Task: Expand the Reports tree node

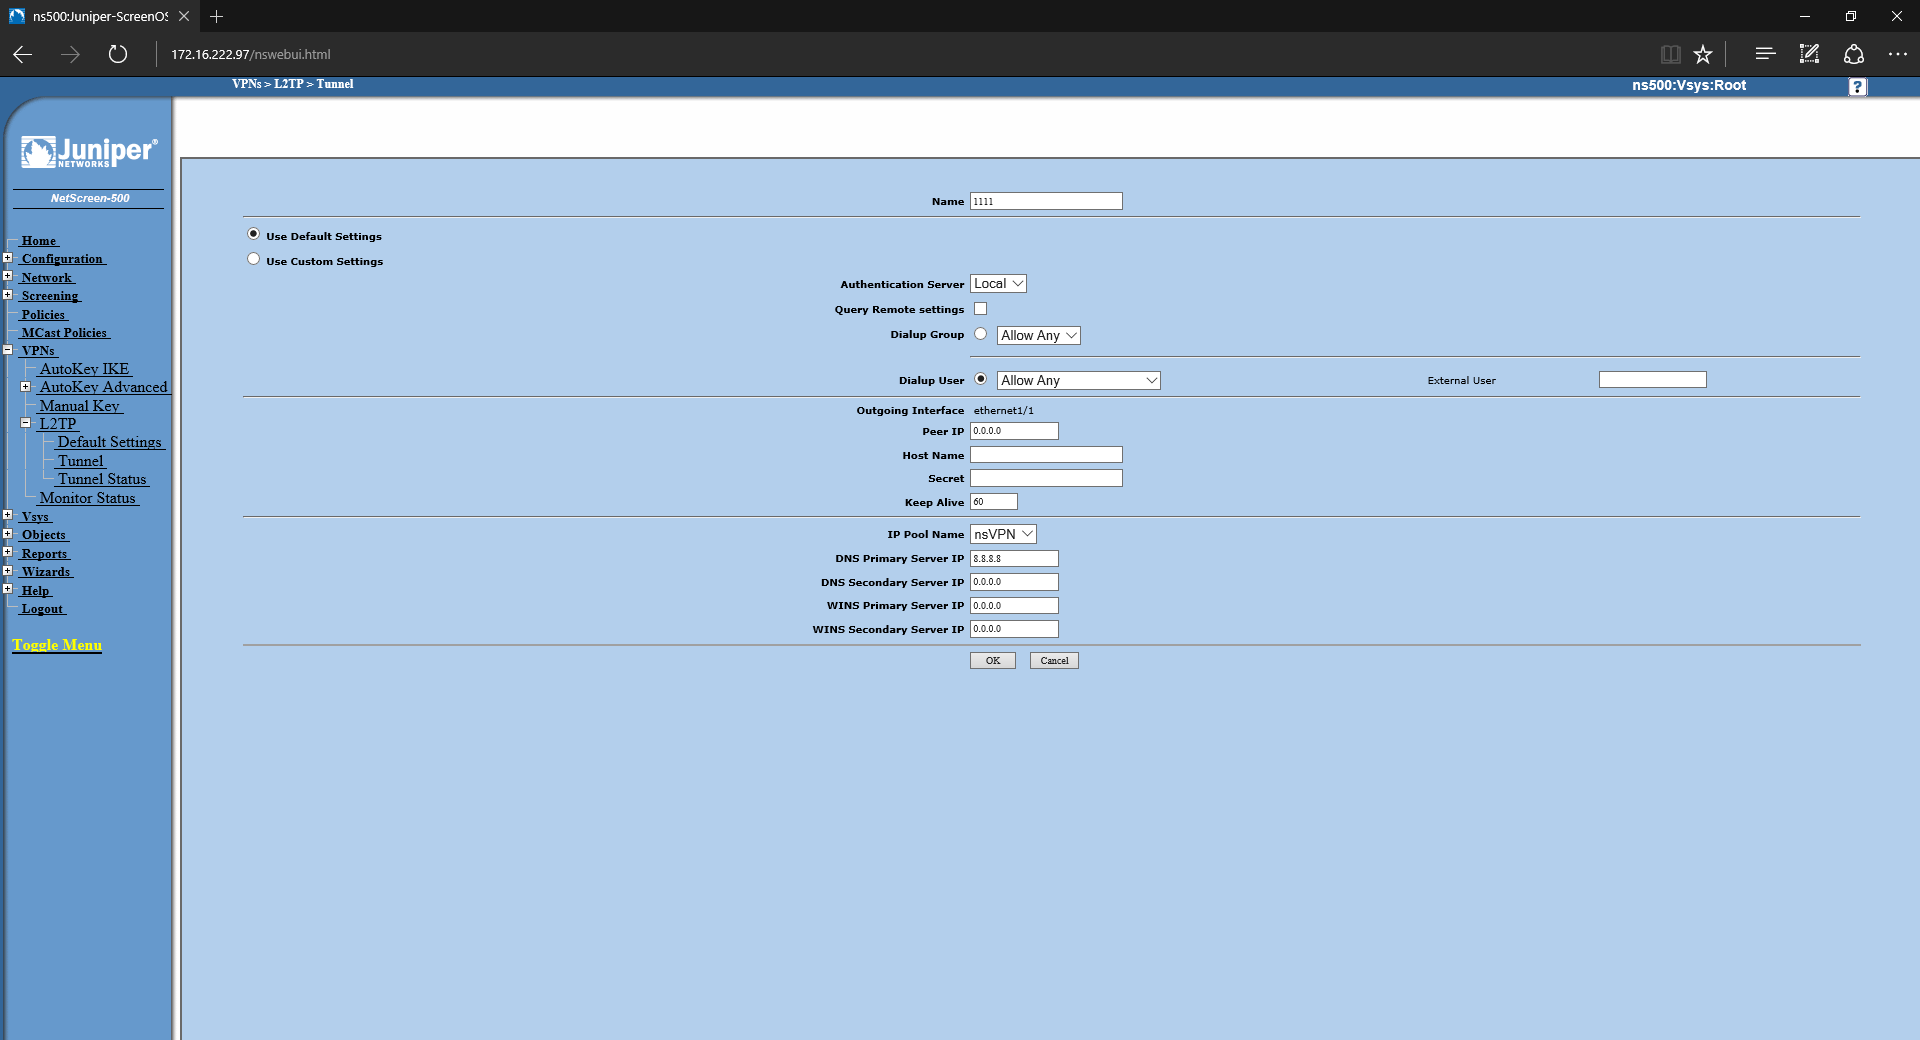Action: (8, 552)
